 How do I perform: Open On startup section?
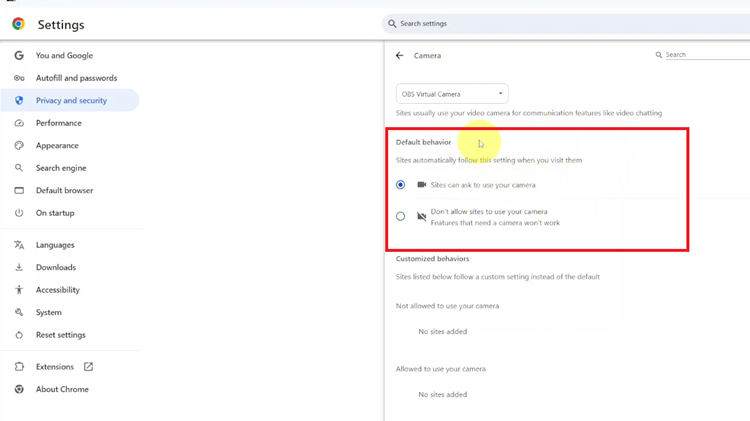[x=55, y=213]
